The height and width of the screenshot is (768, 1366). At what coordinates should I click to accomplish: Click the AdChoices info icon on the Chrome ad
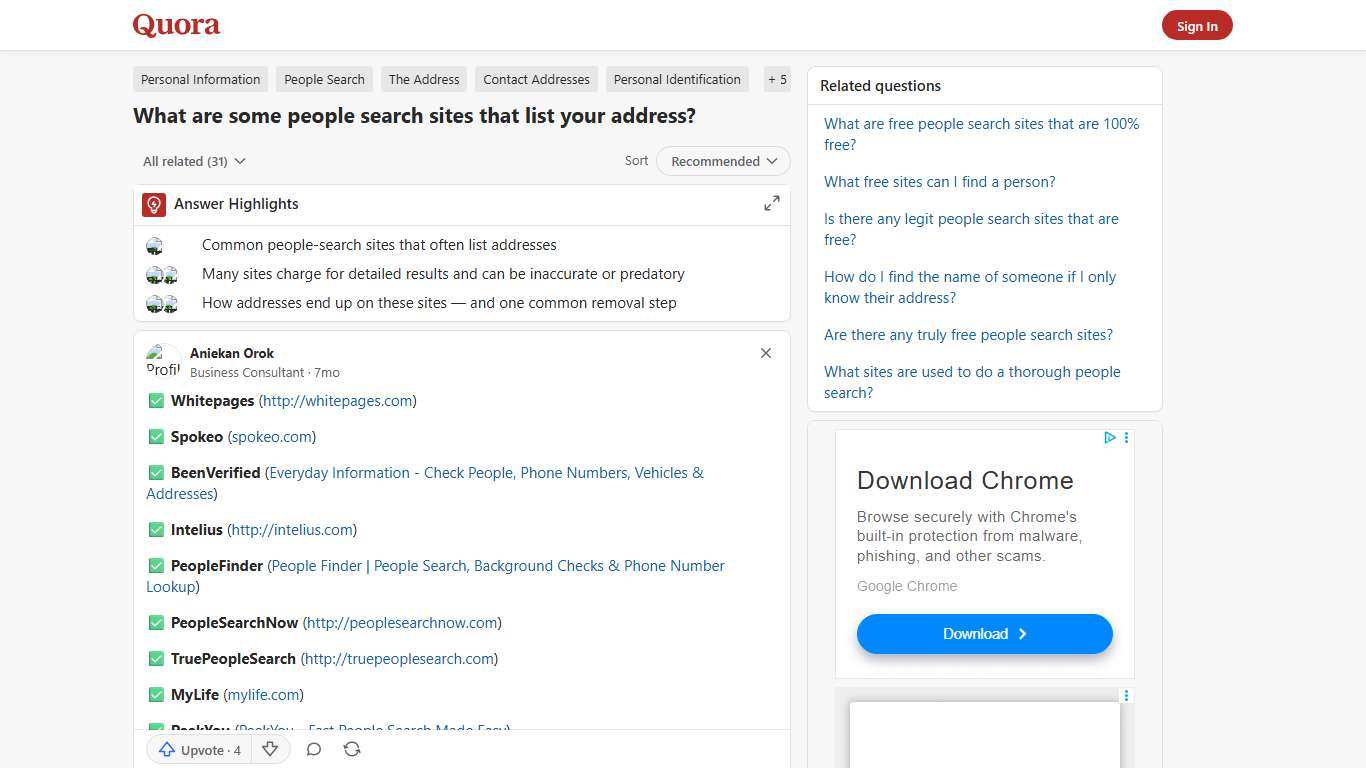[1109, 437]
